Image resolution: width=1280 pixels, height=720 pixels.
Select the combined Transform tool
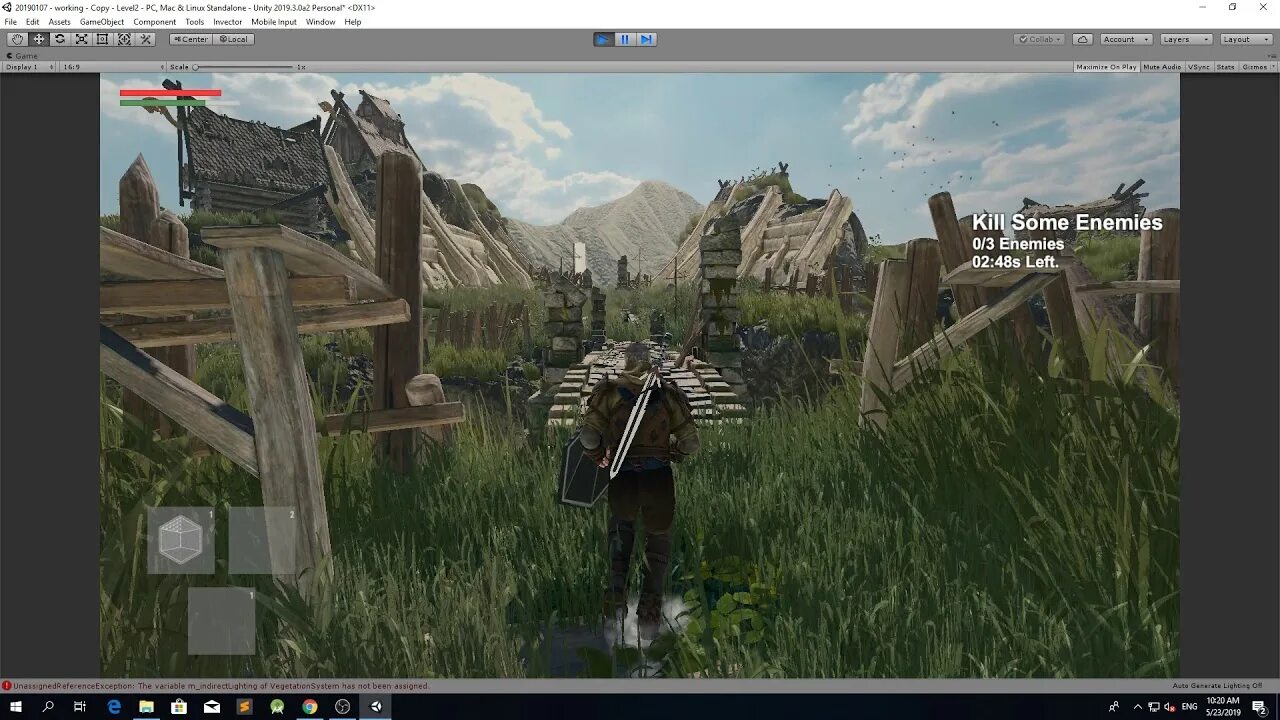click(124, 39)
